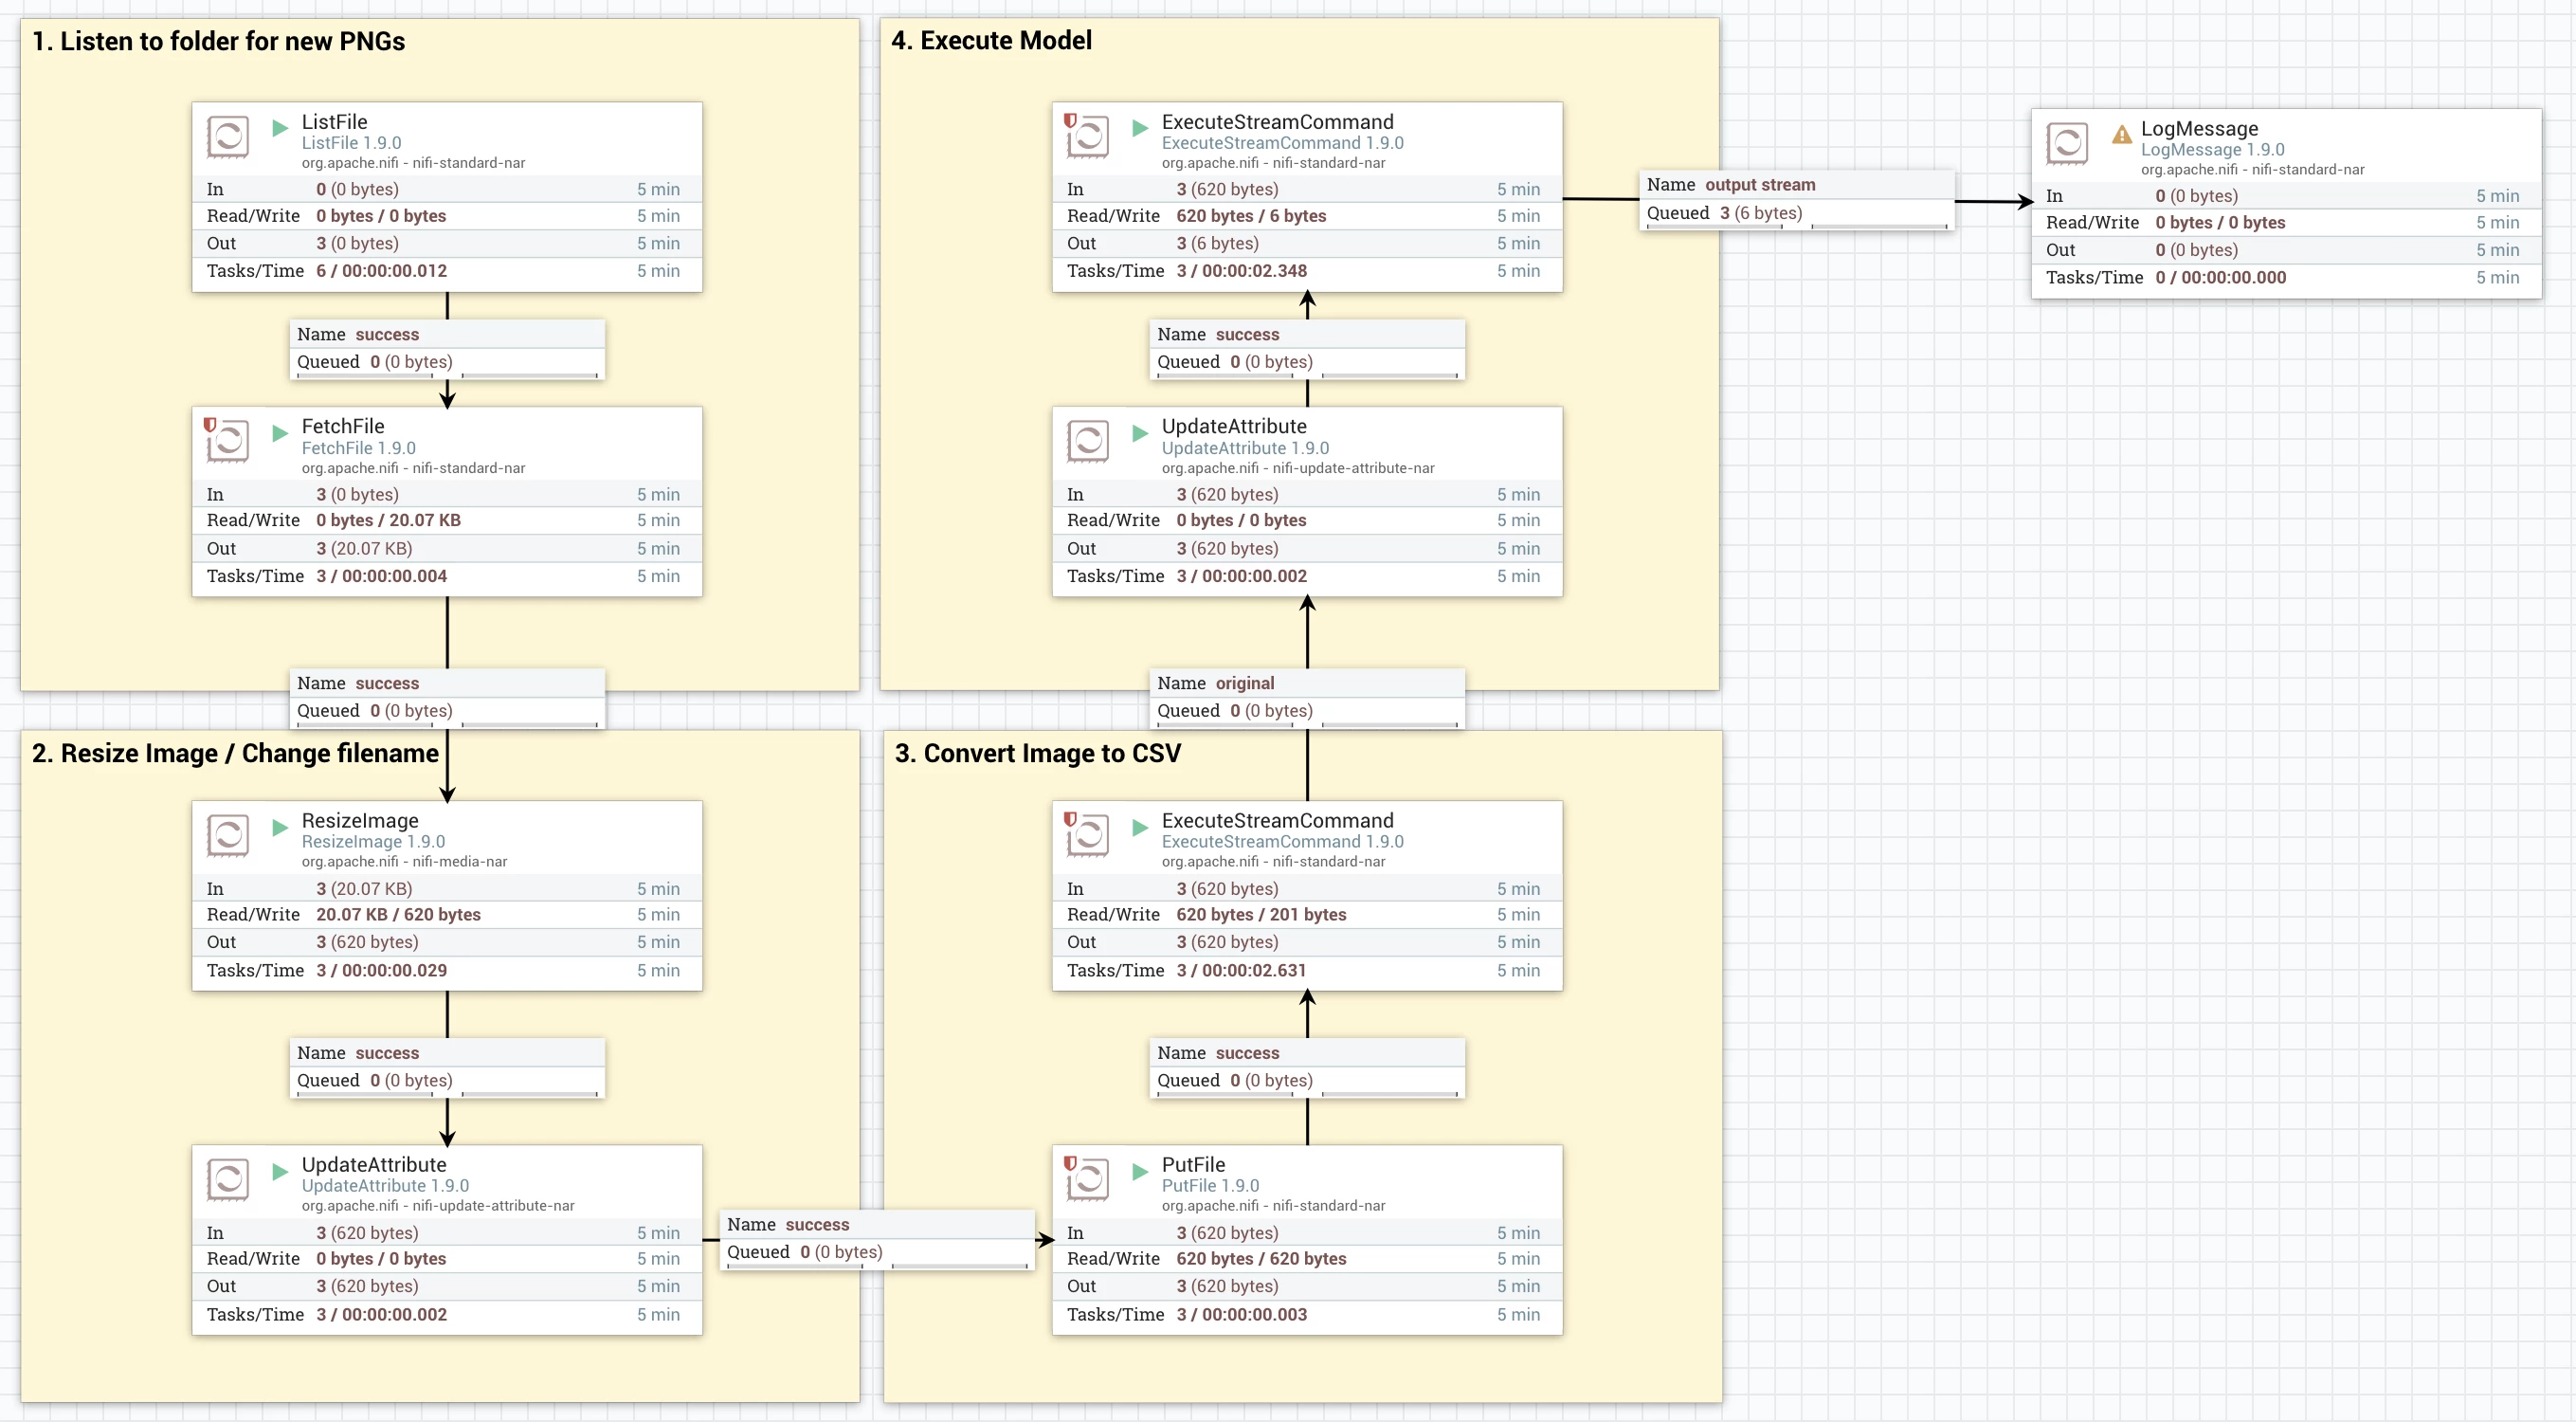Click the ResizeImage processor icon
The height and width of the screenshot is (1422, 2576).
pyautogui.click(x=227, y=835)
